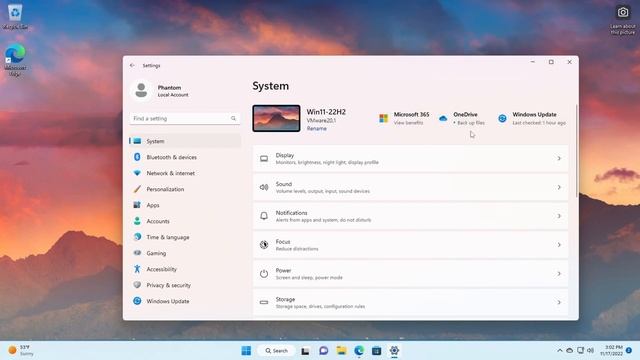Click the volume tray icon
The width and height of the screenshot is (640, 360).
(x=590, y=351)
